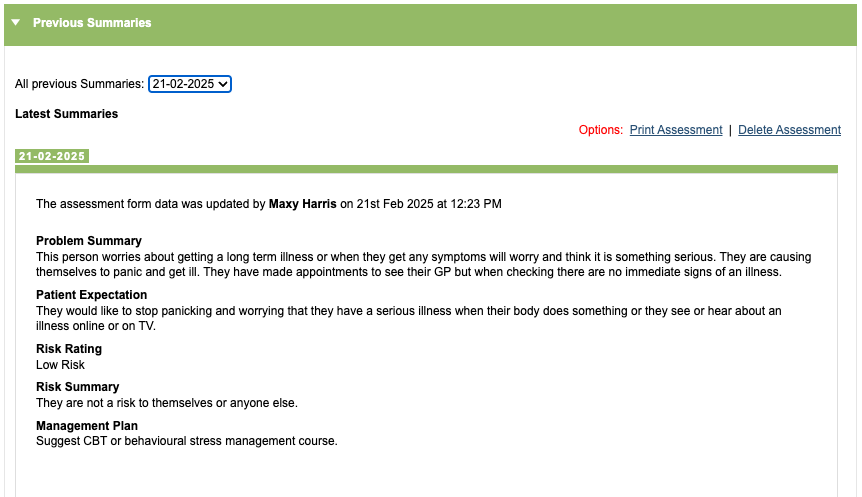The height and width of the screenshot is (497, 862).
Task: Click the All previous Summaries label
Action: [79, 84]
